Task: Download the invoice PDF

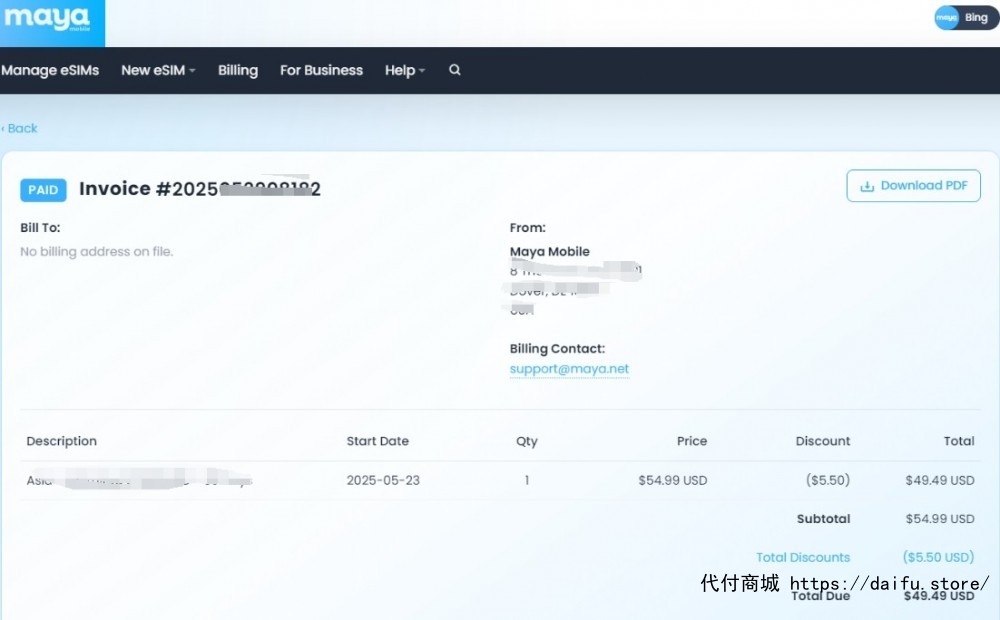Action: tap(913, 186)
